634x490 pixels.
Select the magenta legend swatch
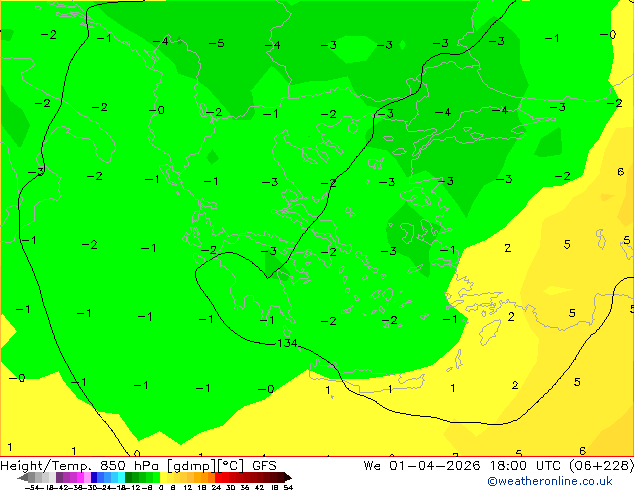80,478
